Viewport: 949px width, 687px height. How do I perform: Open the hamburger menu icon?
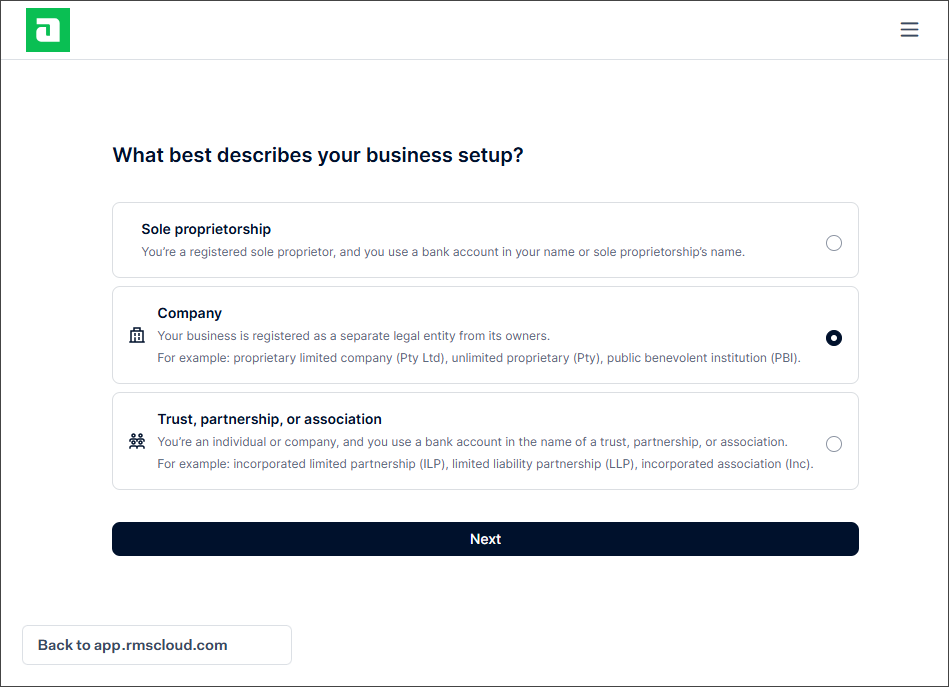point(909,30)
